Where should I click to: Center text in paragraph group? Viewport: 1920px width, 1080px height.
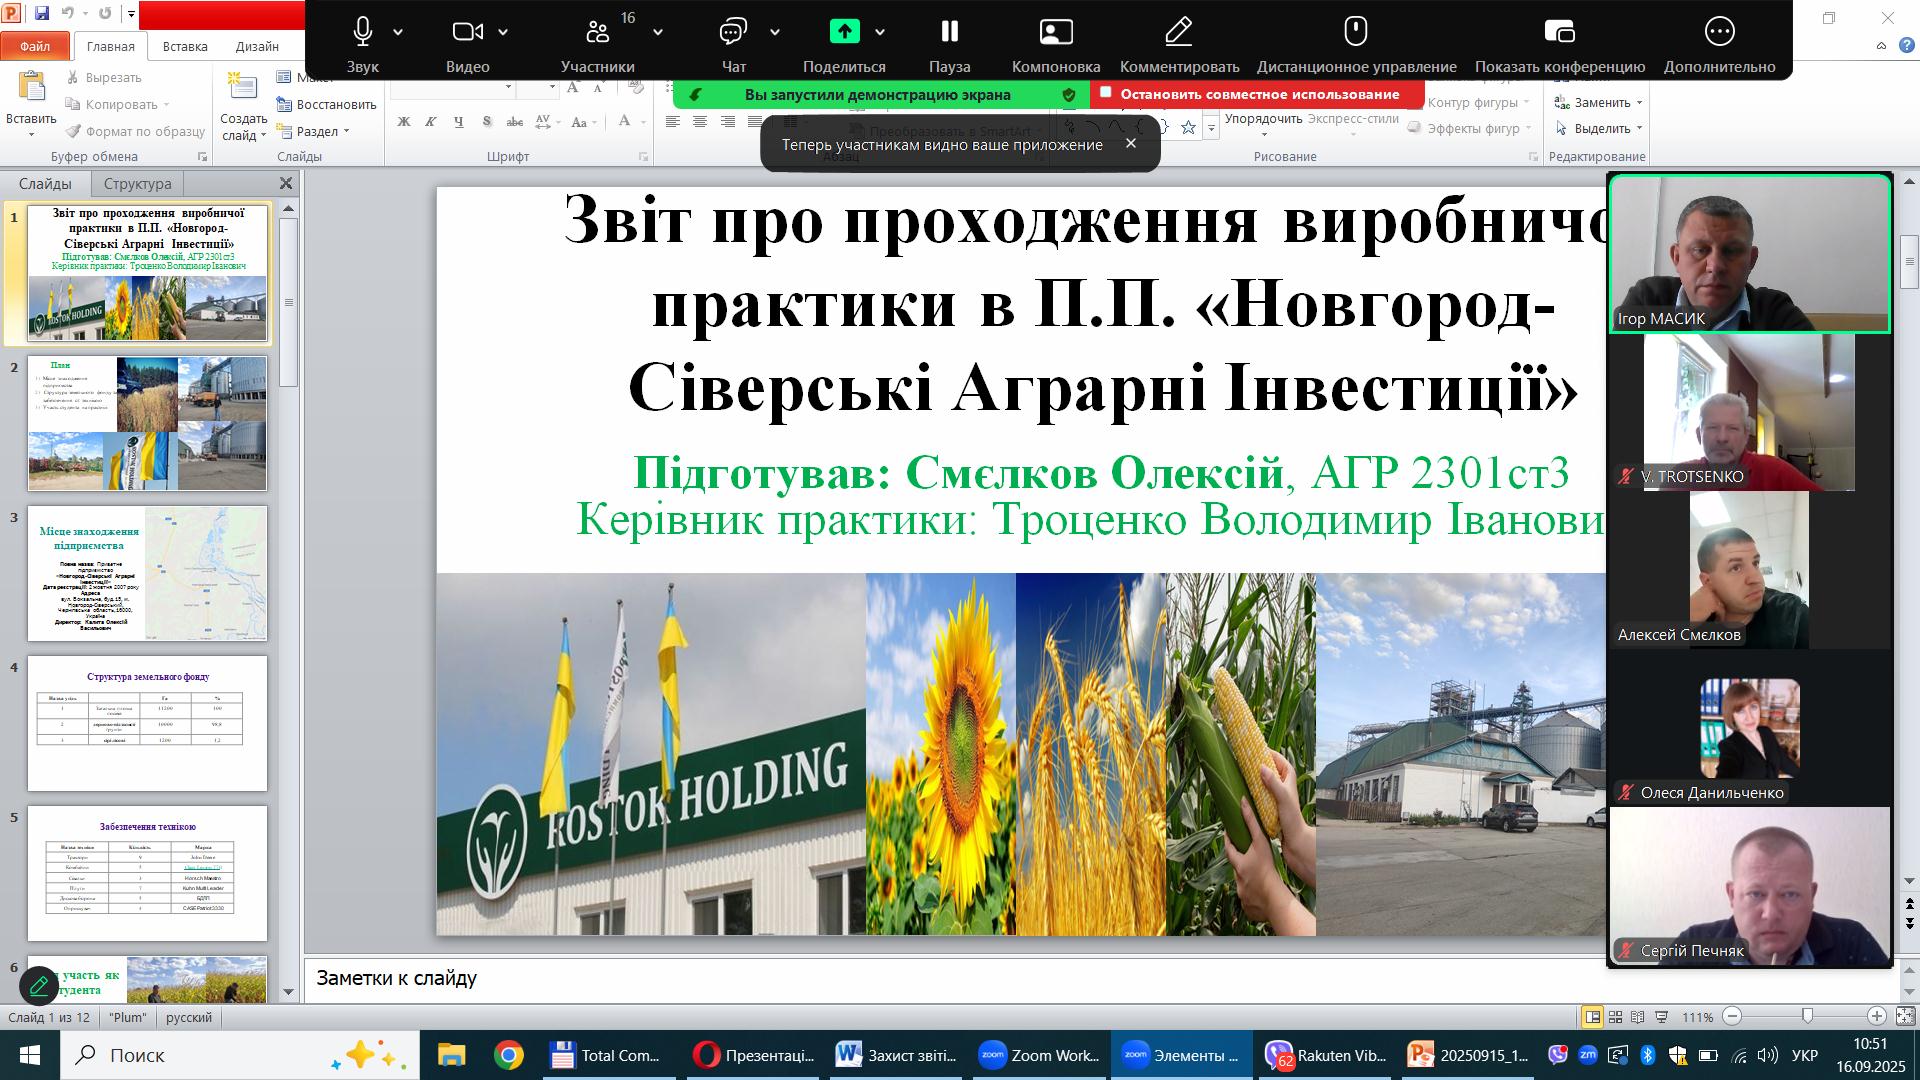700,122
